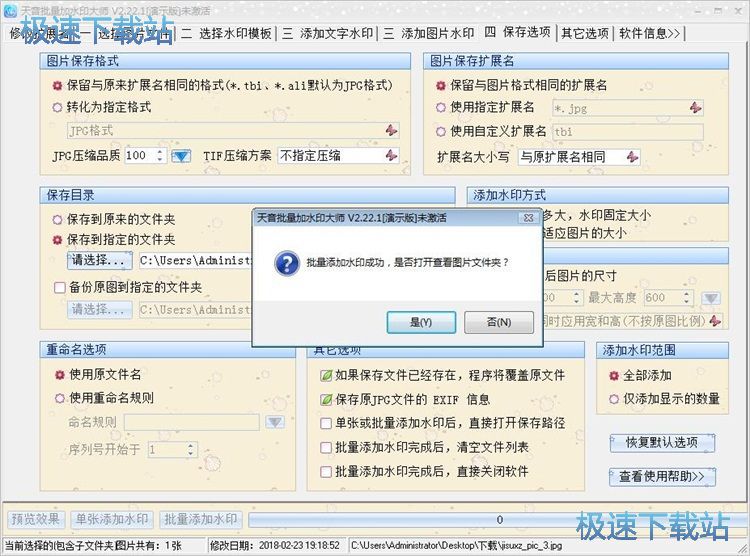Image resolution: width=750 pixels, height=556 pixels.
Task: Select the 保存选项 tab
Action: (x=518, y=33)
